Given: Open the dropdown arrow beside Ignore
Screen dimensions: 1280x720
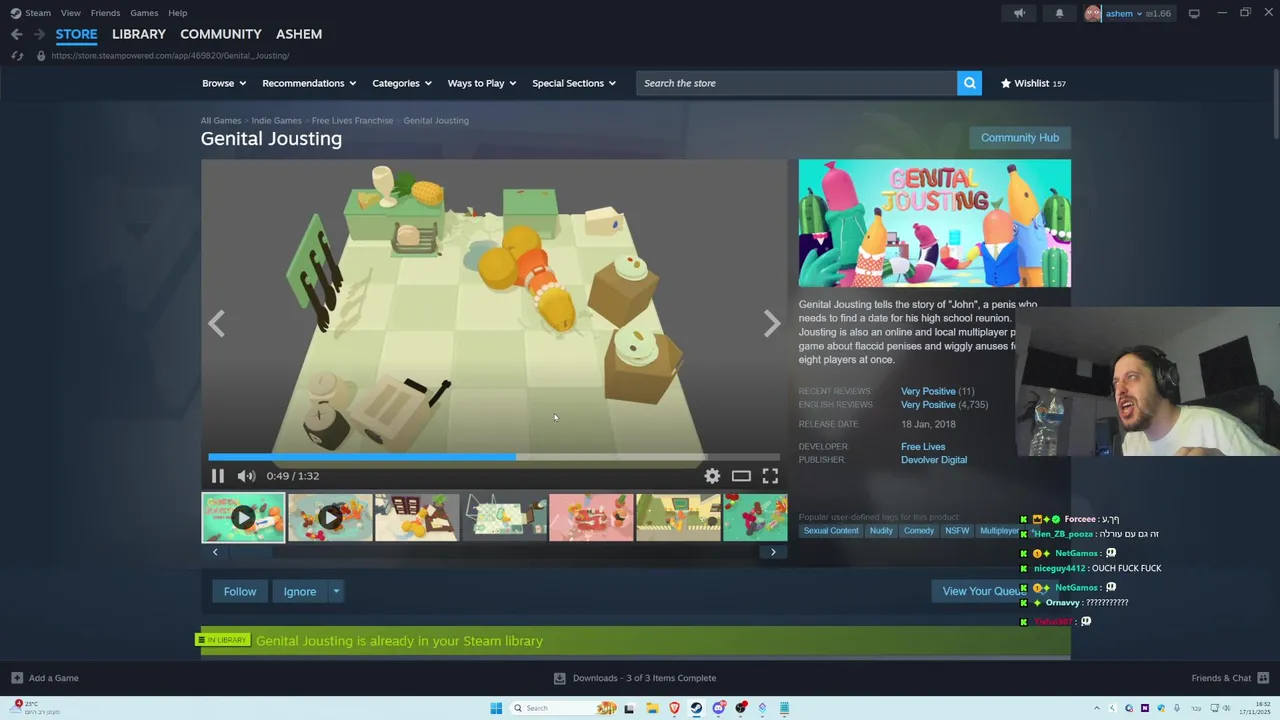Looking at the screenshot, I should point(336,591).
